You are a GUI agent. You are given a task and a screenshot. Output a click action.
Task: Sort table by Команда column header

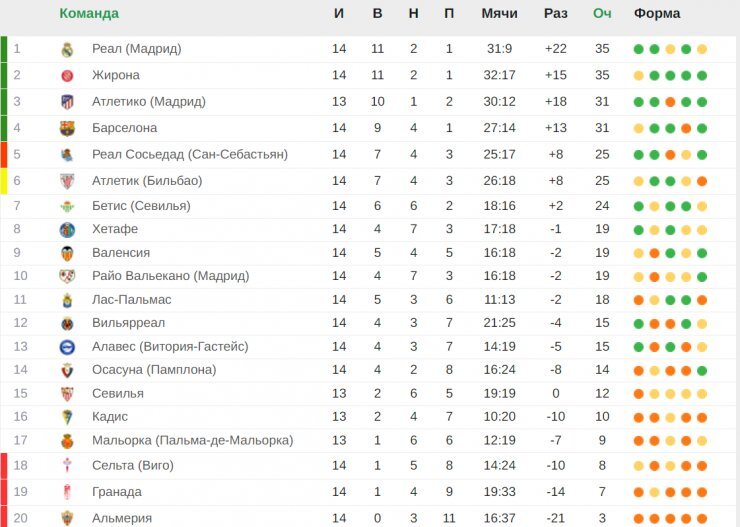click(89, 13)
